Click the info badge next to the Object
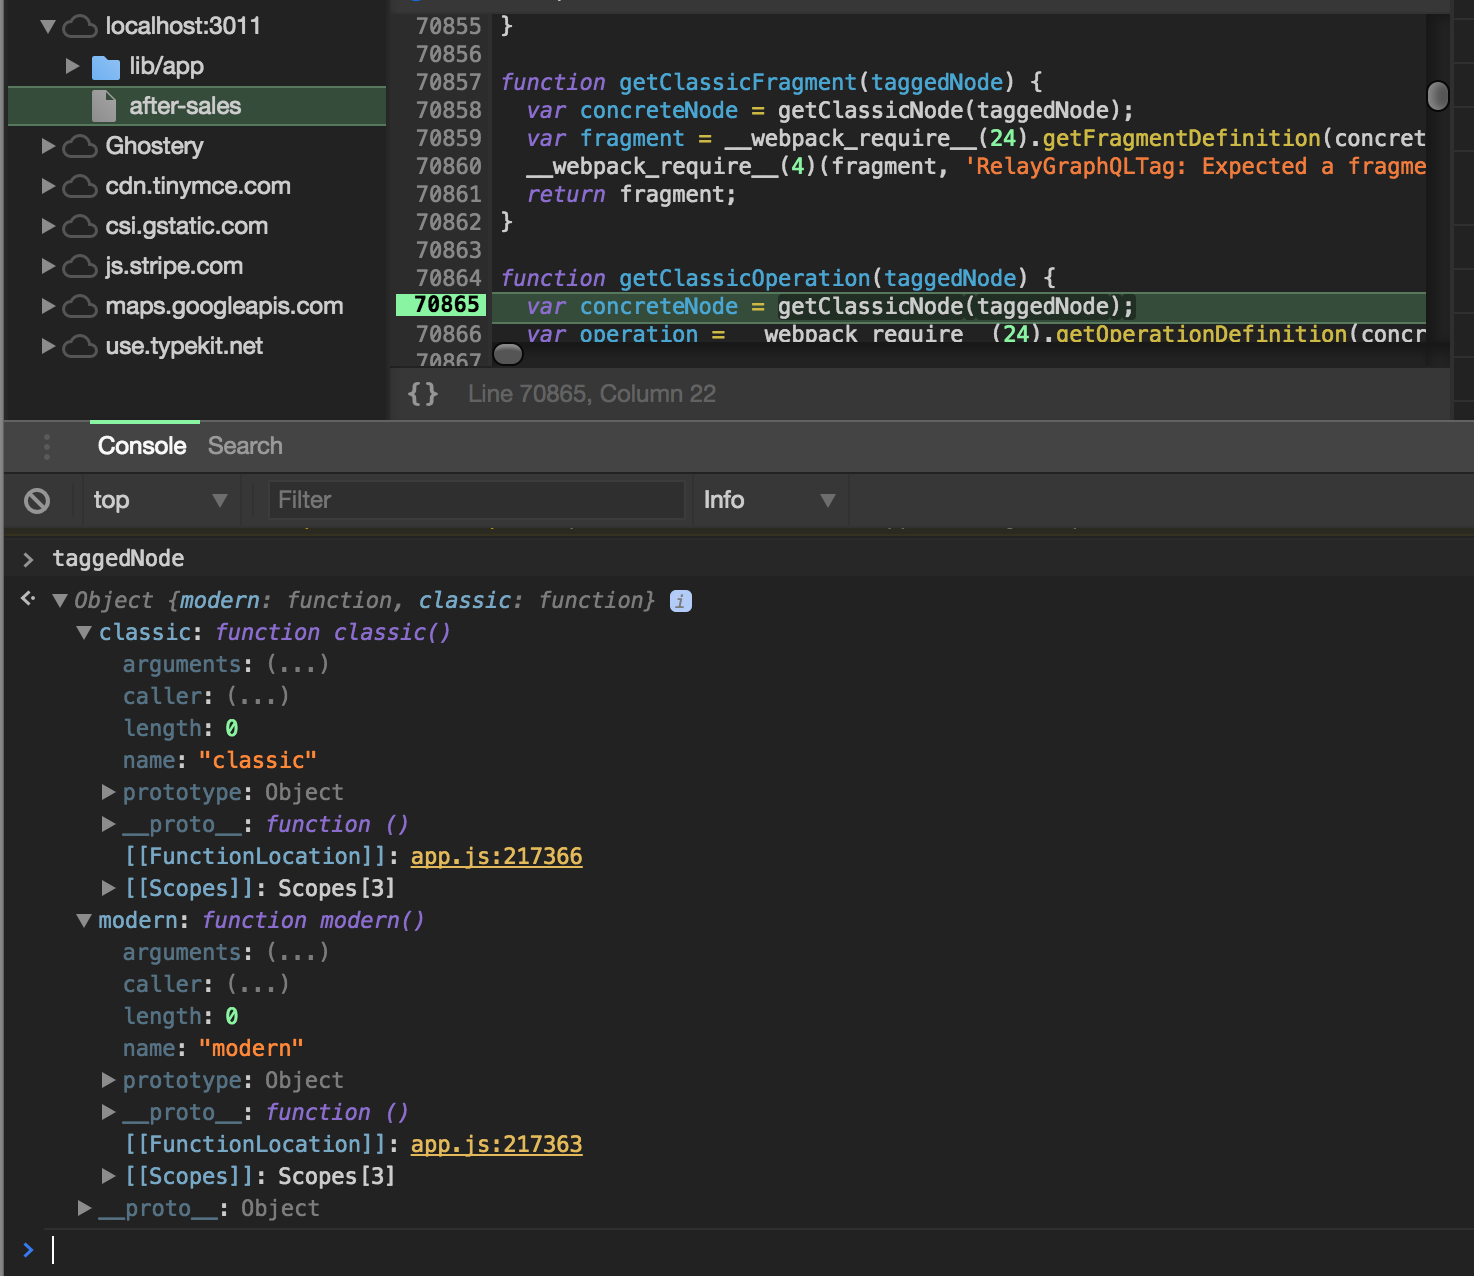 tap(680, 600)
